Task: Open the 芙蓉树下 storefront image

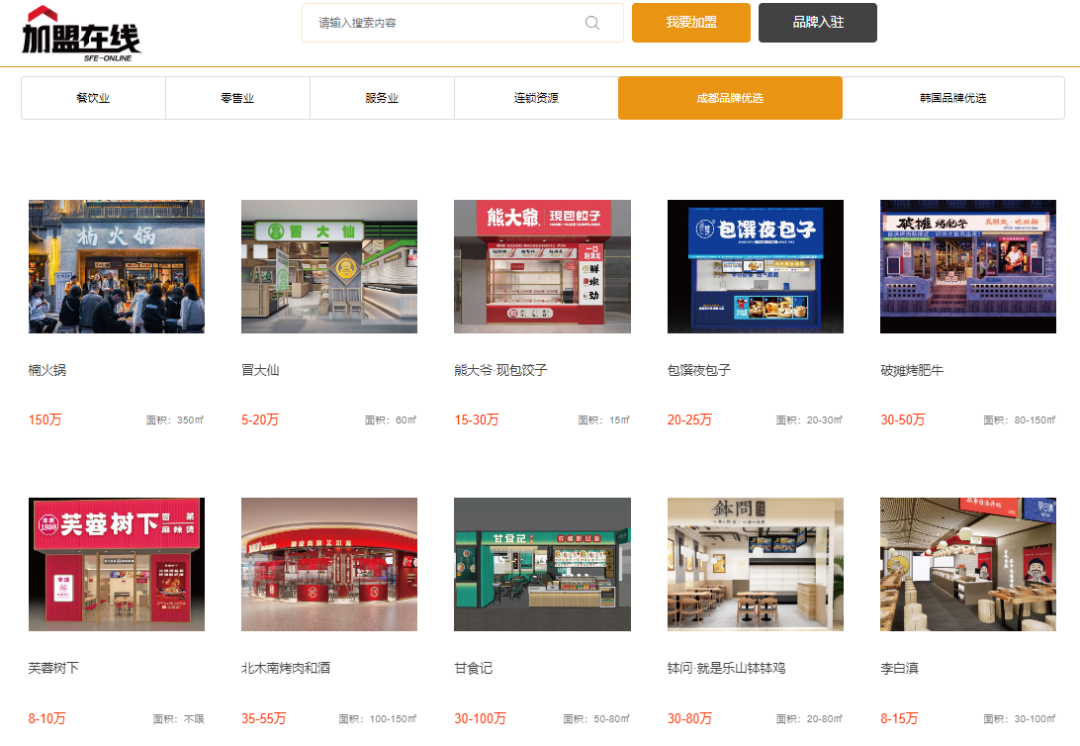Action: pos(116,564)
